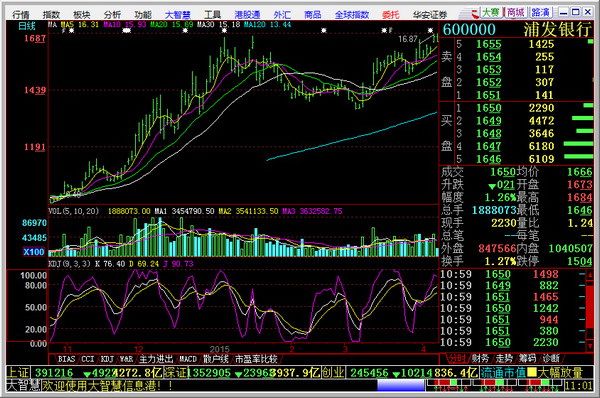Switch to the 财务 panel tab
The image size is (600, 398).
(480, 359)
